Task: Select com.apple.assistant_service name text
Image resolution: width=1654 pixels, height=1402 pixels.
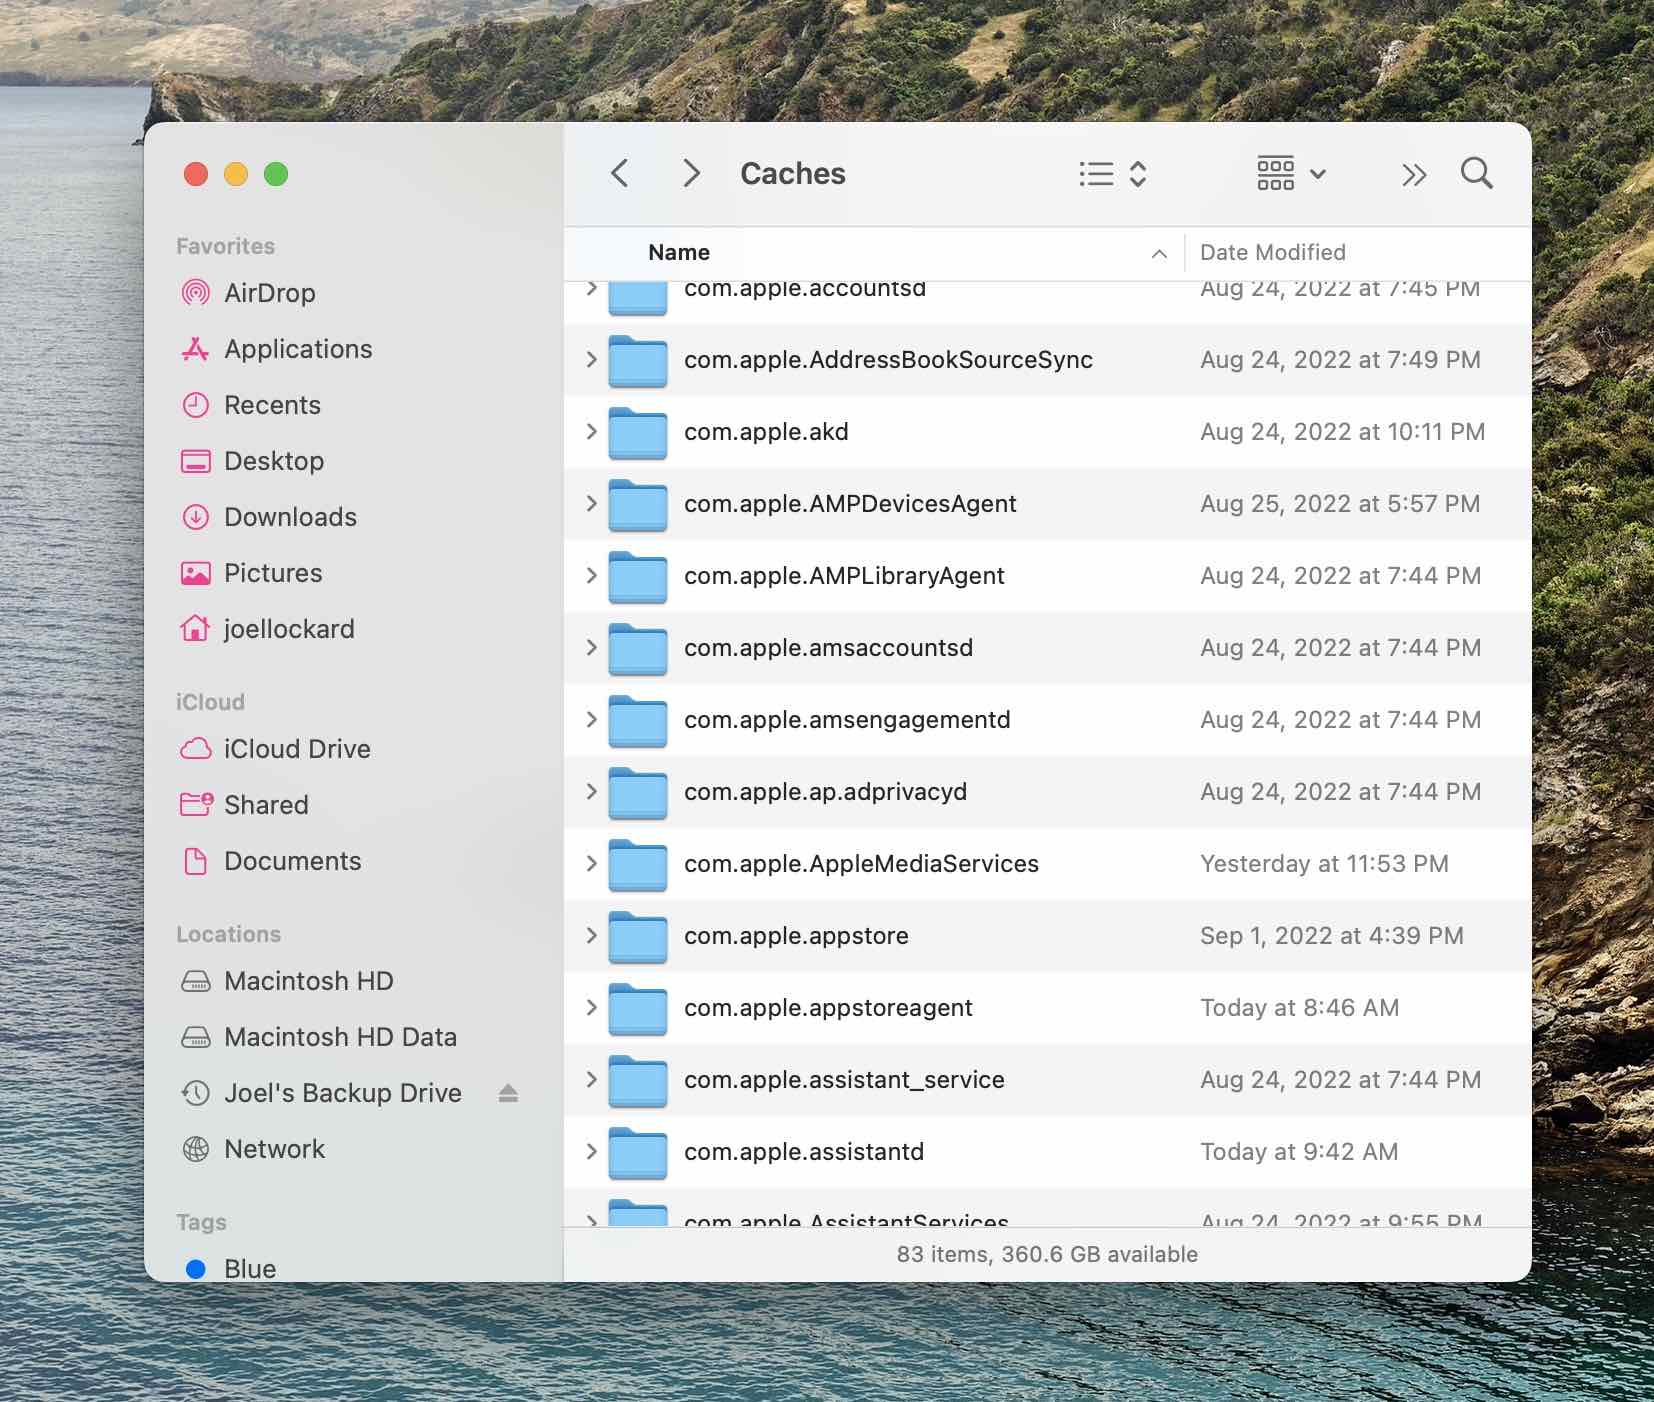Action: pos(844,1080)
